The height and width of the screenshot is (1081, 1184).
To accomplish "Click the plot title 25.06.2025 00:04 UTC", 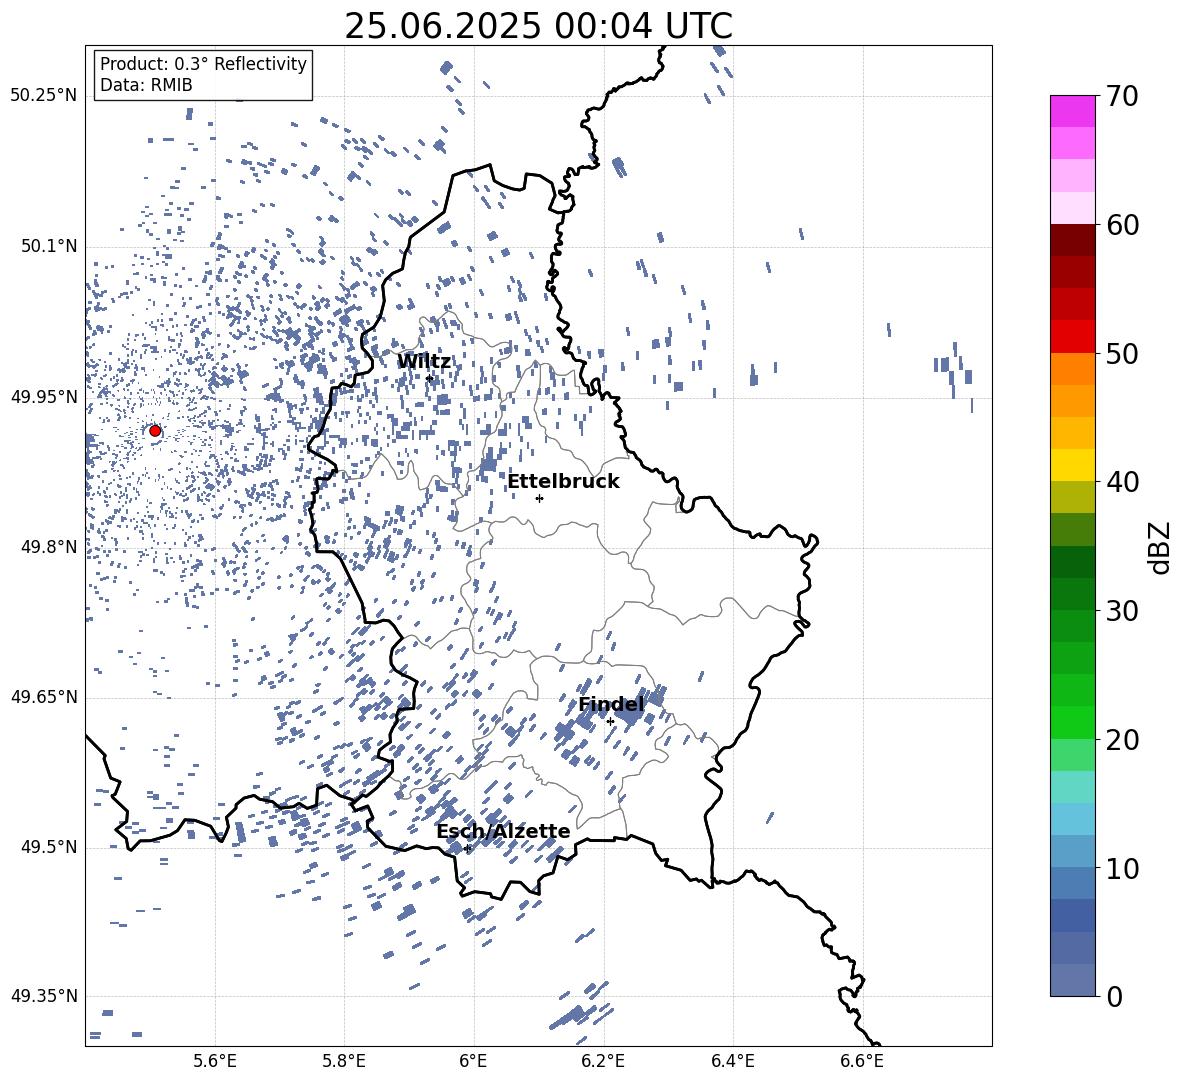I will coord(538,26).
